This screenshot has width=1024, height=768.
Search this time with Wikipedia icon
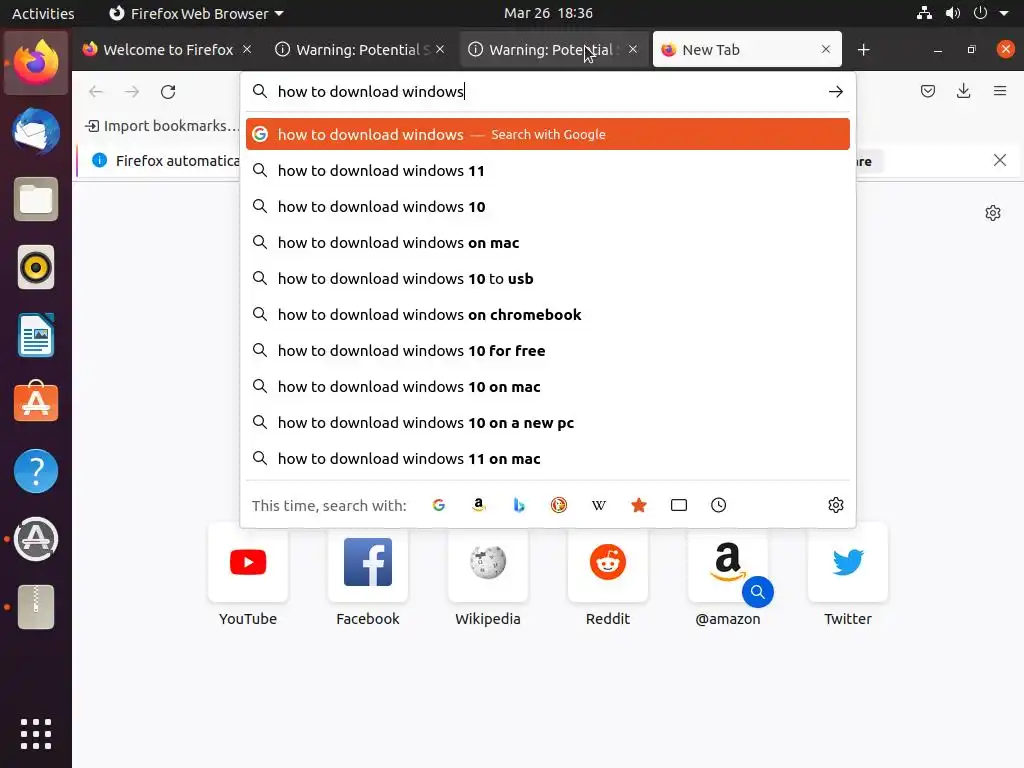[599, 505]
